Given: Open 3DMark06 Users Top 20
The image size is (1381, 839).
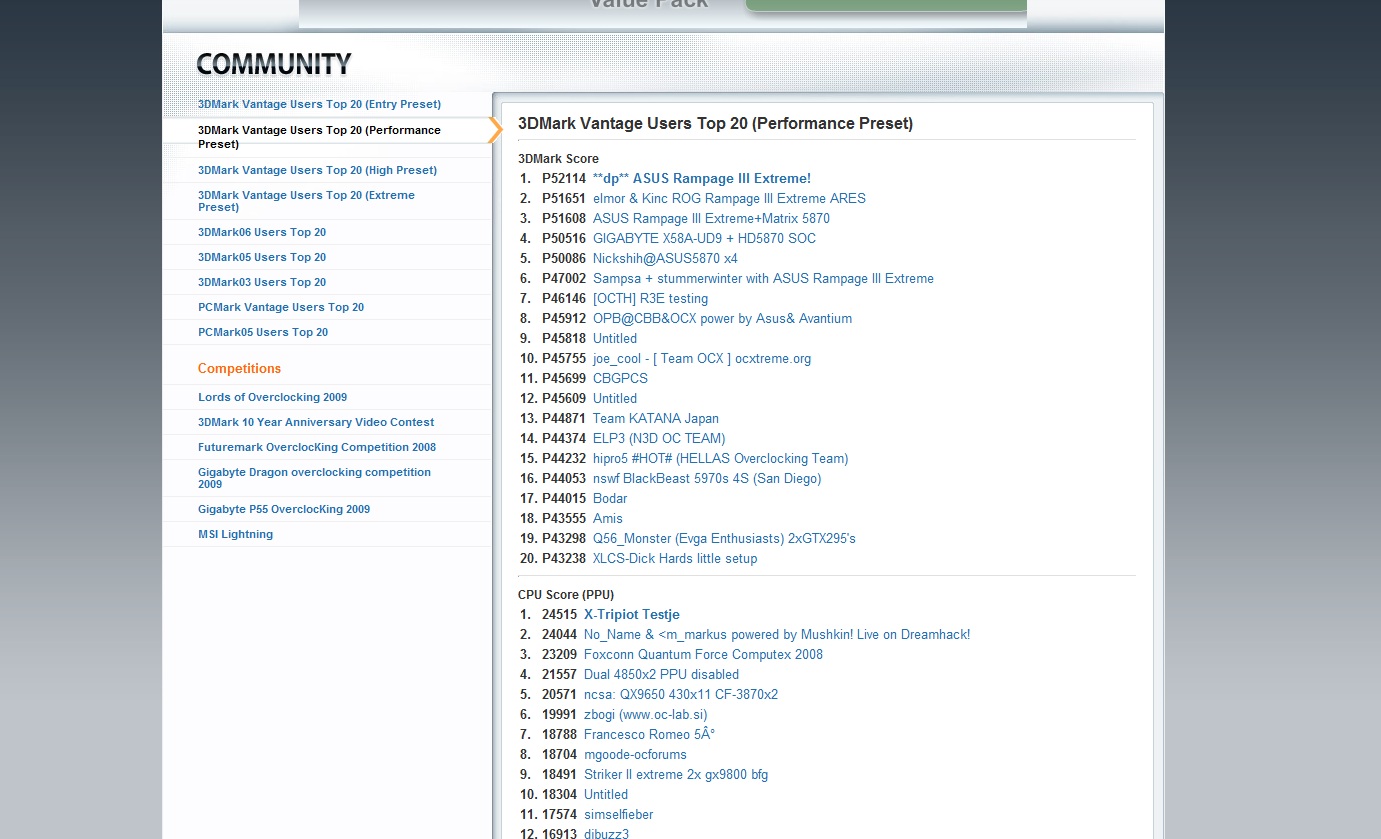Looking at the screenshot, I should point(262,232).
